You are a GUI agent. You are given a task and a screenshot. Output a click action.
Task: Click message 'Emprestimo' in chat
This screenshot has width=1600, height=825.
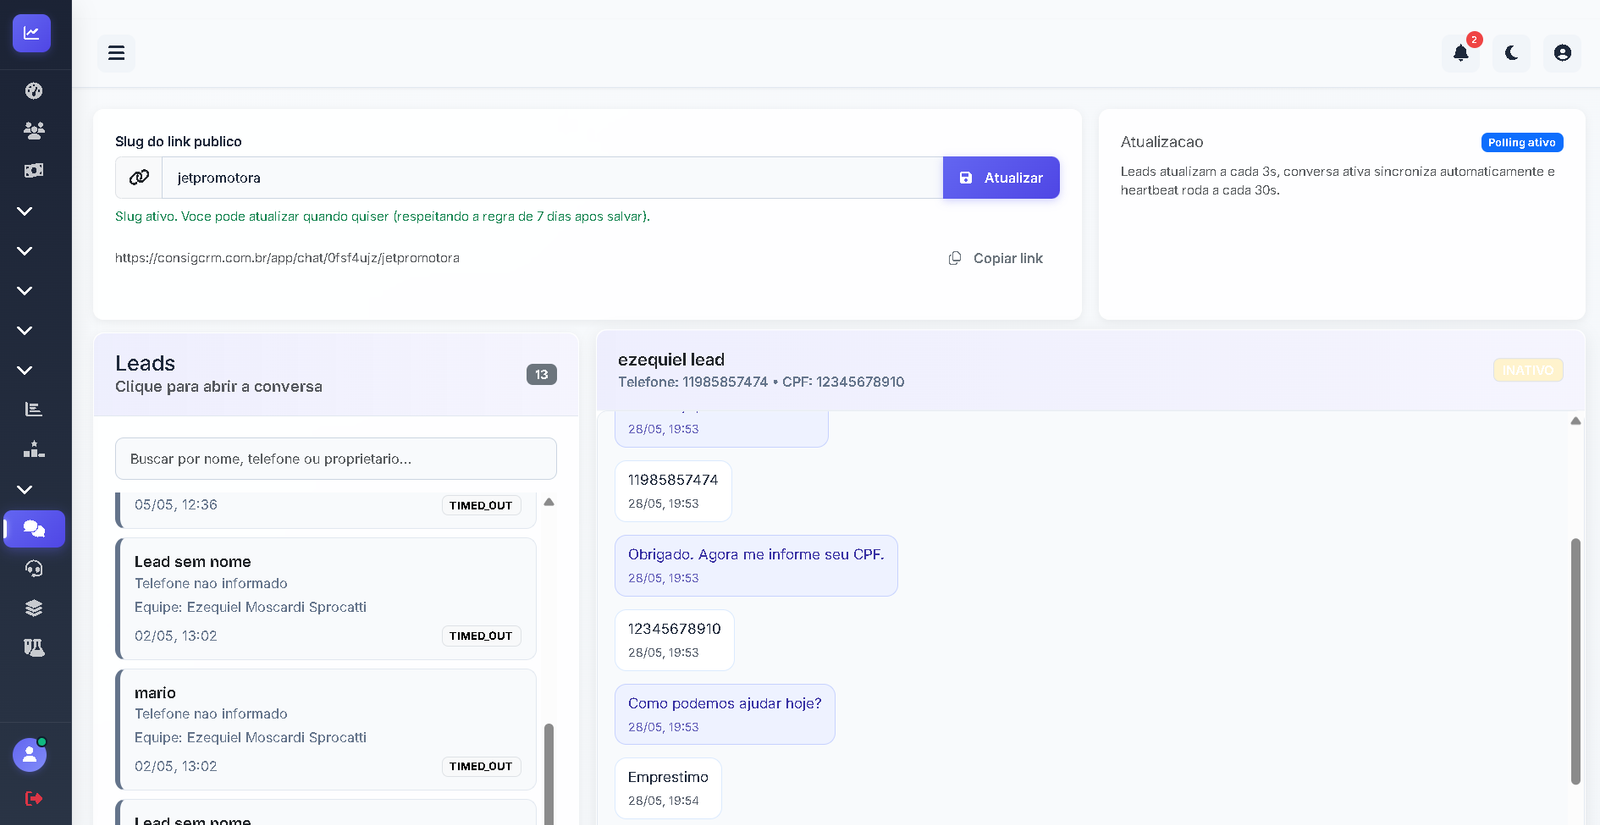pos(668,788)
